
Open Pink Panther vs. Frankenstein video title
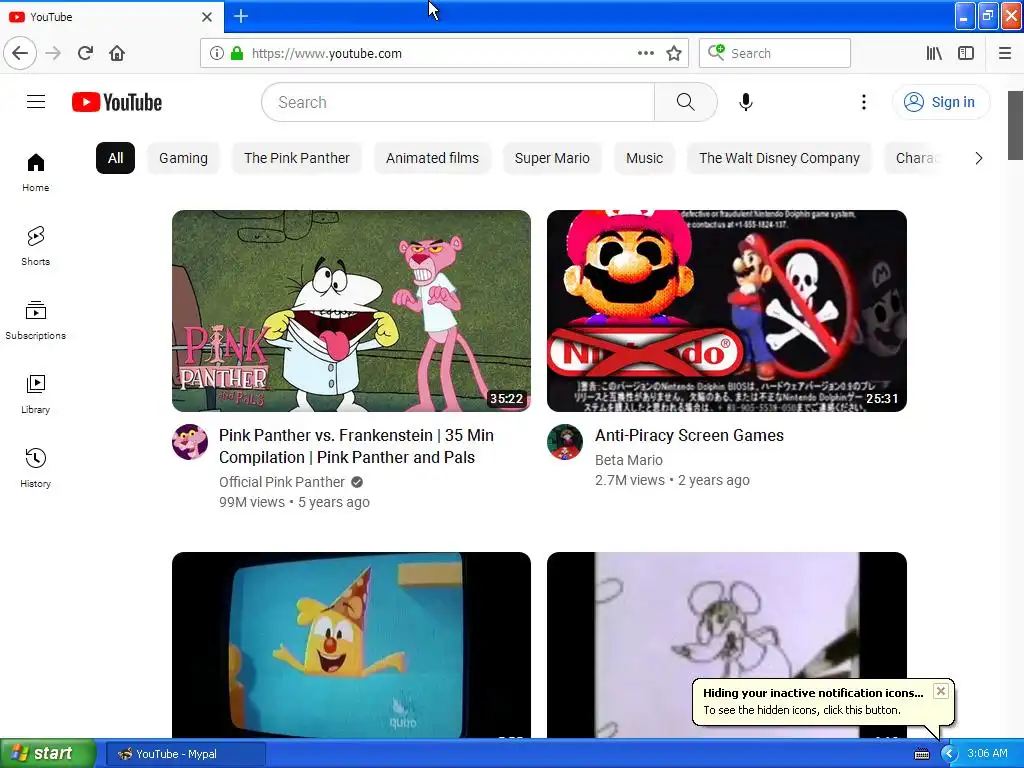coord(357,447)
